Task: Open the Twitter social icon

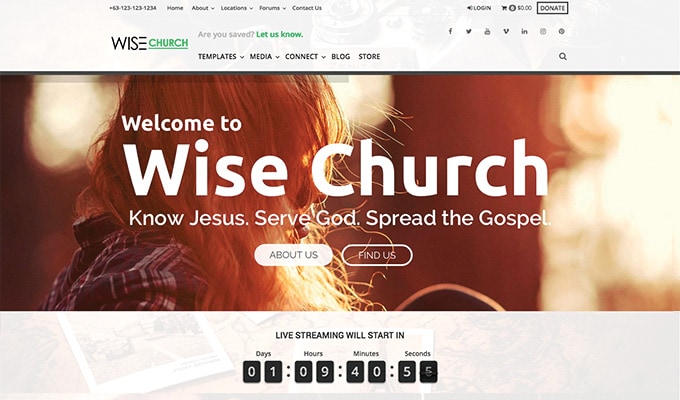Action: [x=469, y=31]
